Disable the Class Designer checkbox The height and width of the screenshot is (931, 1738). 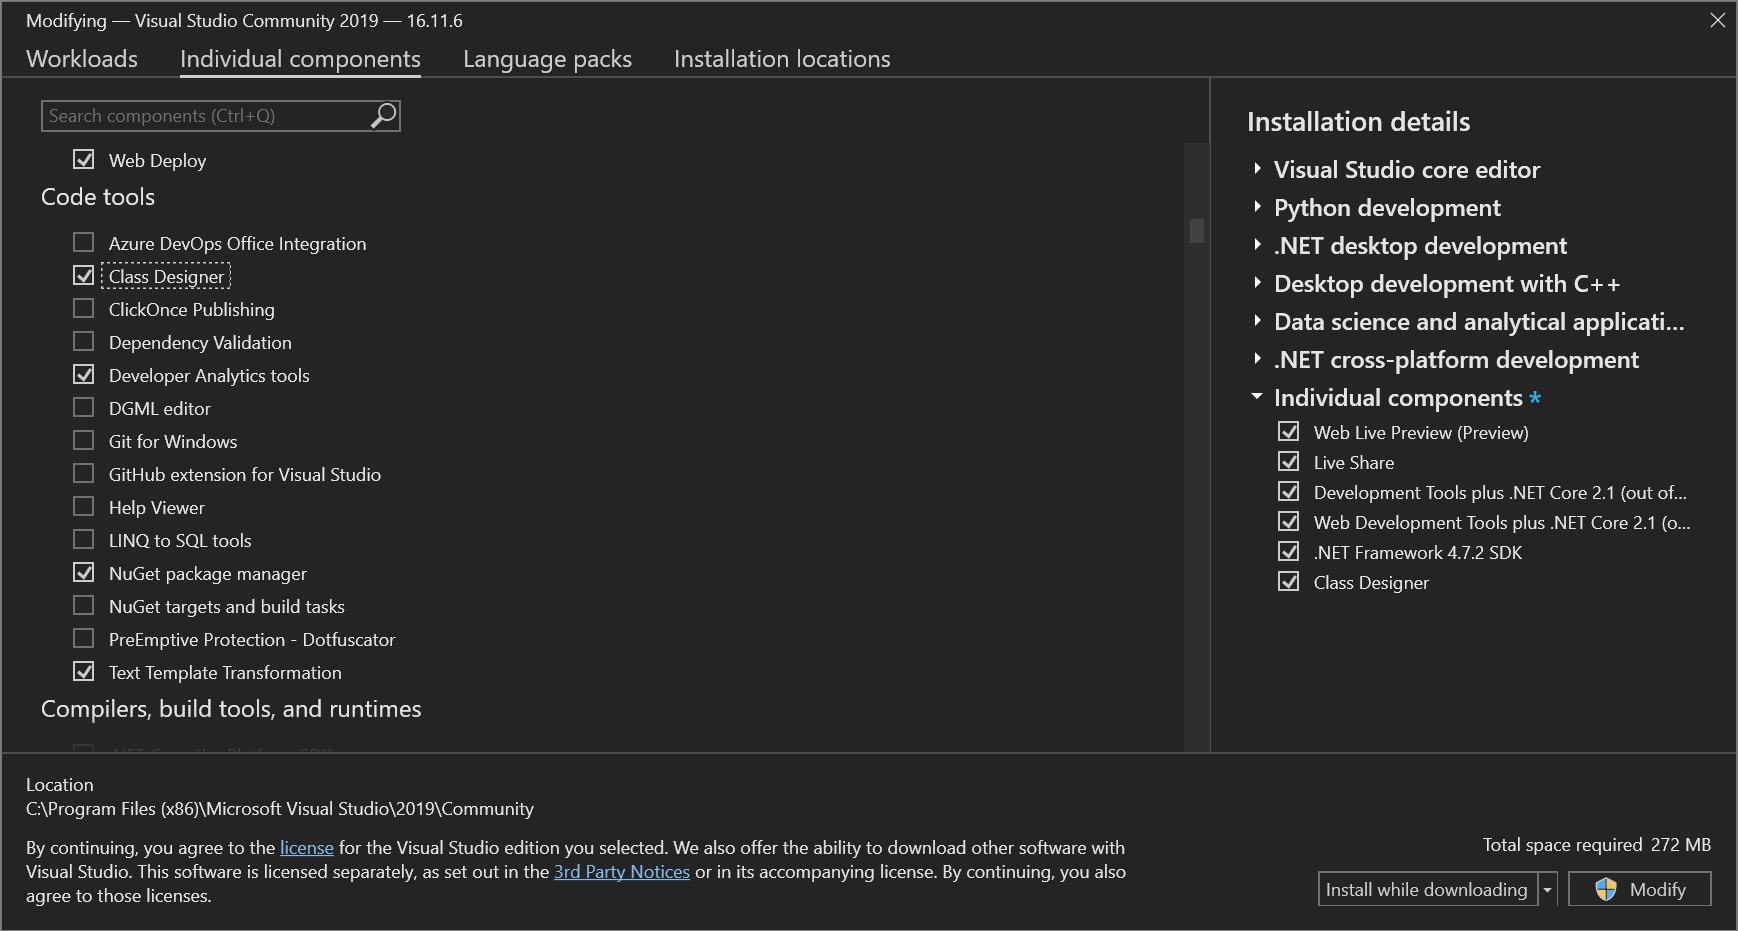click(x=84, y=275)
